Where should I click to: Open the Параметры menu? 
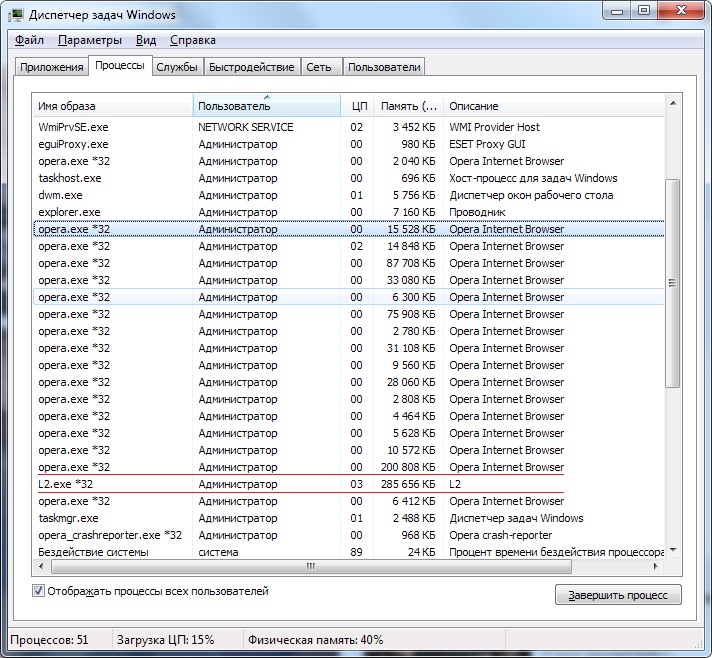tap(89, 40)
